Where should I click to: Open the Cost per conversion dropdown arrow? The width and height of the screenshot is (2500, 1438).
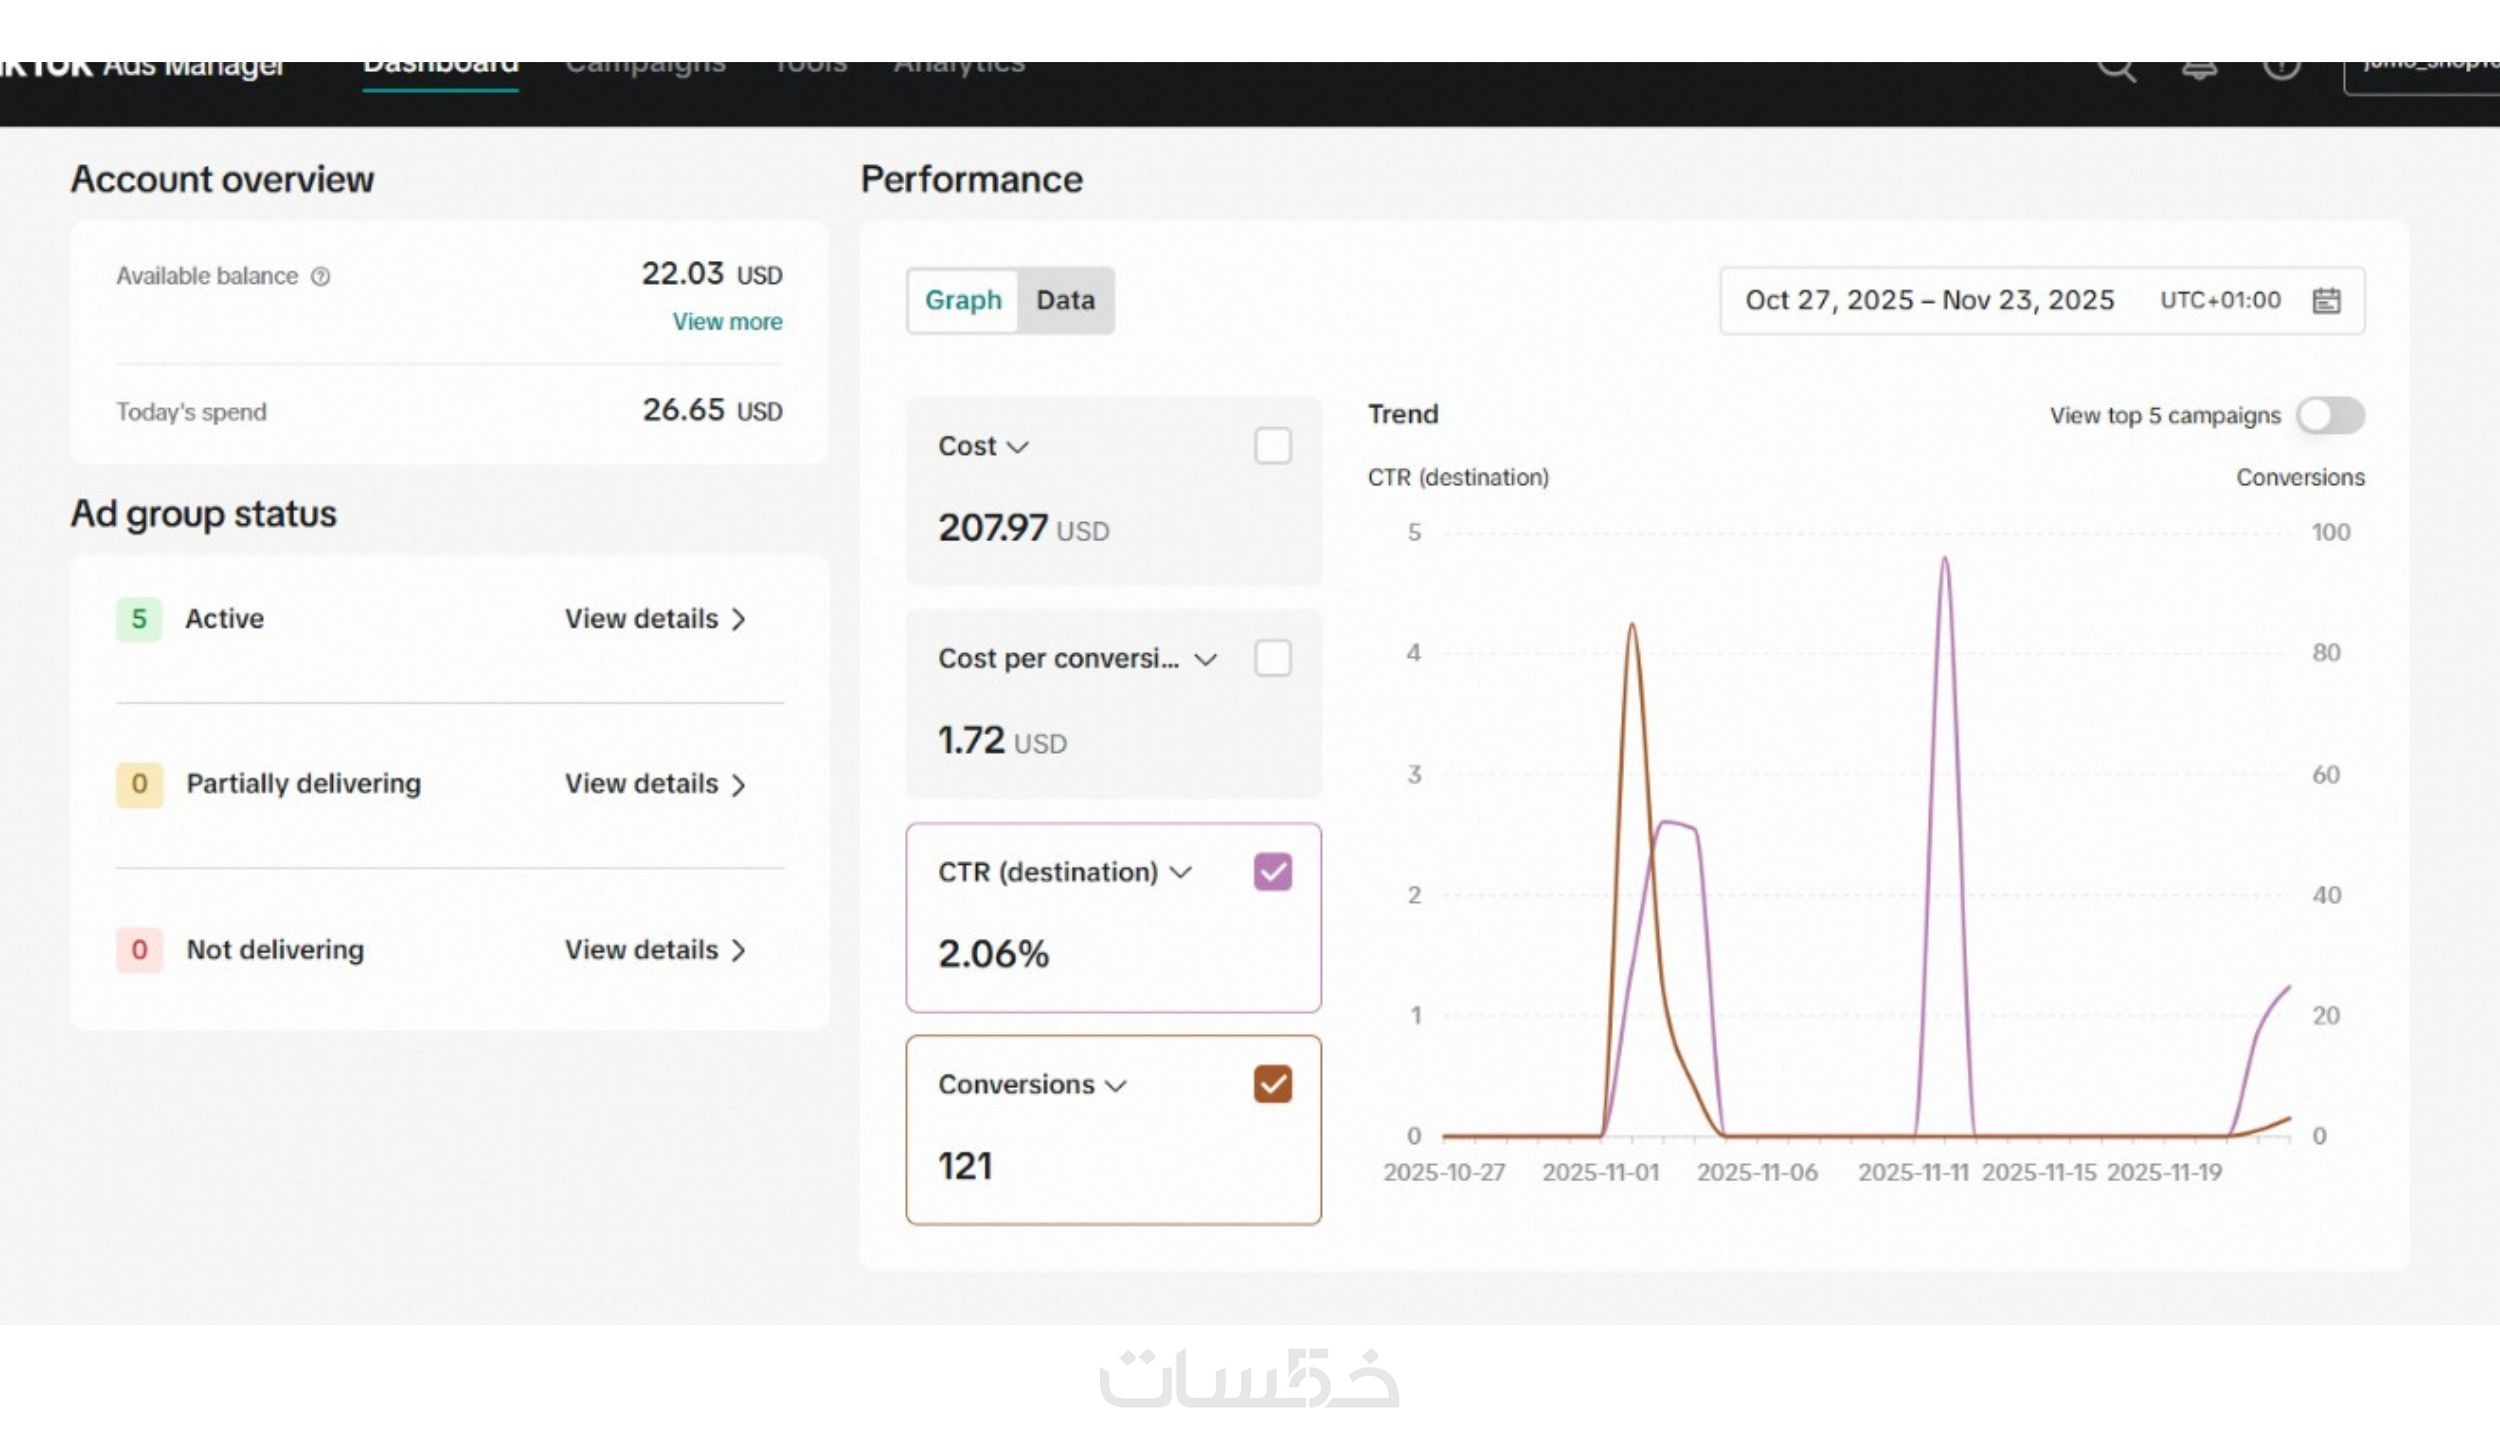1205,660
